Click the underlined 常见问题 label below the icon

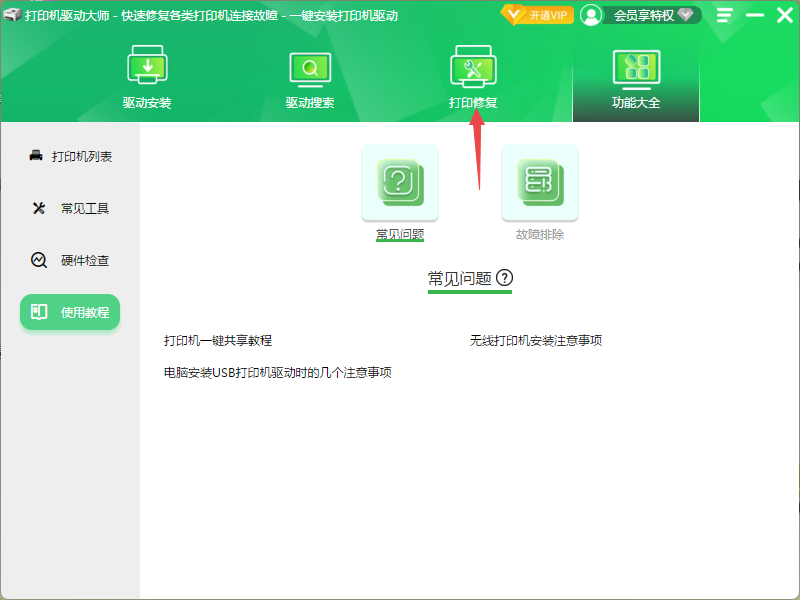(x=399, y=233)
